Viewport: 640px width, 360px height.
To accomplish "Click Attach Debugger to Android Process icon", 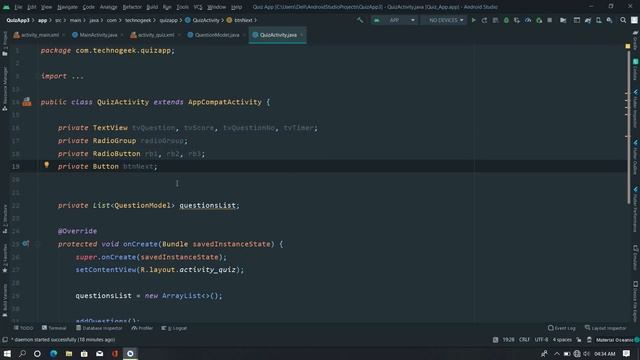I will (x=539, y=20).
